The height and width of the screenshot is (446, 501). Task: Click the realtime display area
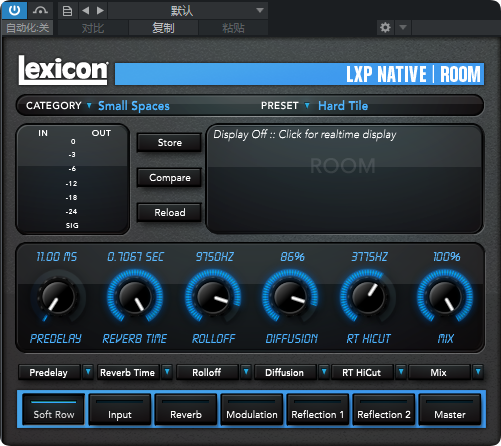click(x=344, y=179)
